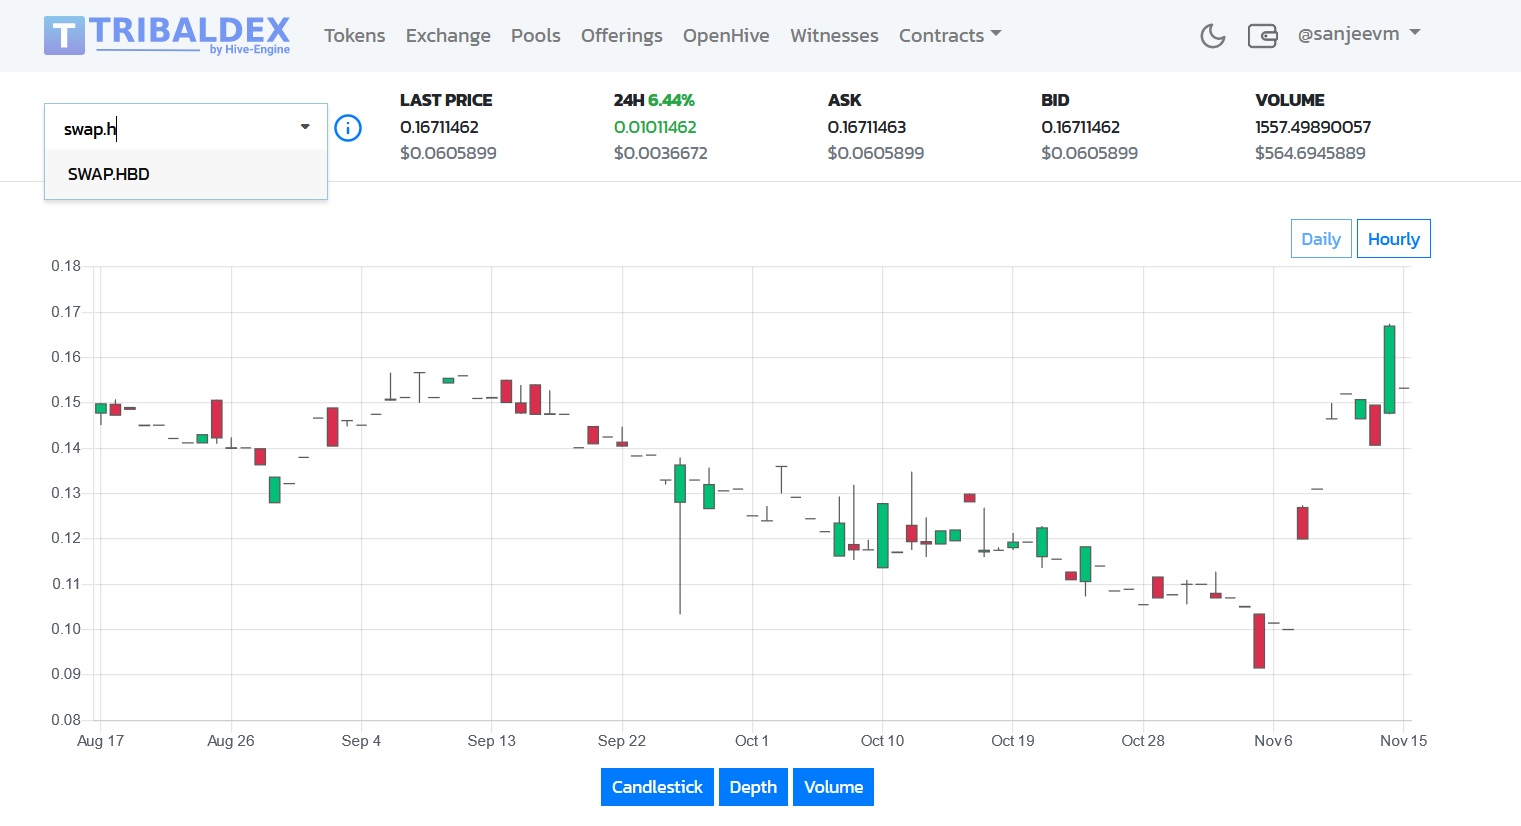Show the Volume chart
1521x826 pixels.
833,787
